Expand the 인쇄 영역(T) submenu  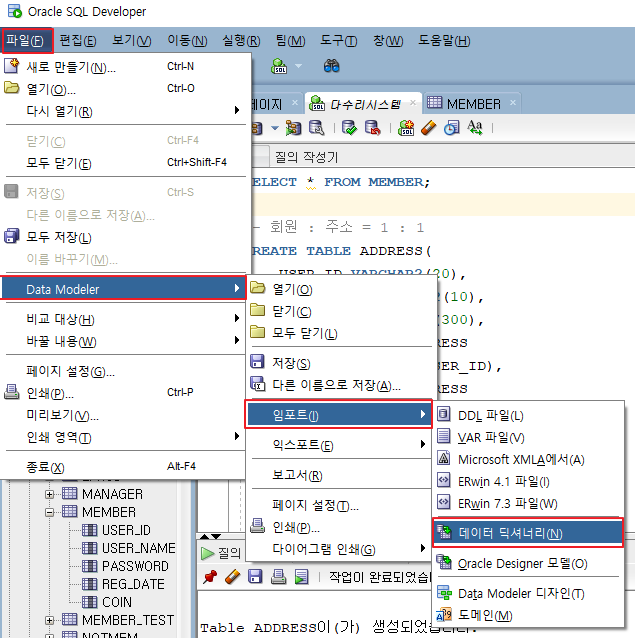pos(125,437)
